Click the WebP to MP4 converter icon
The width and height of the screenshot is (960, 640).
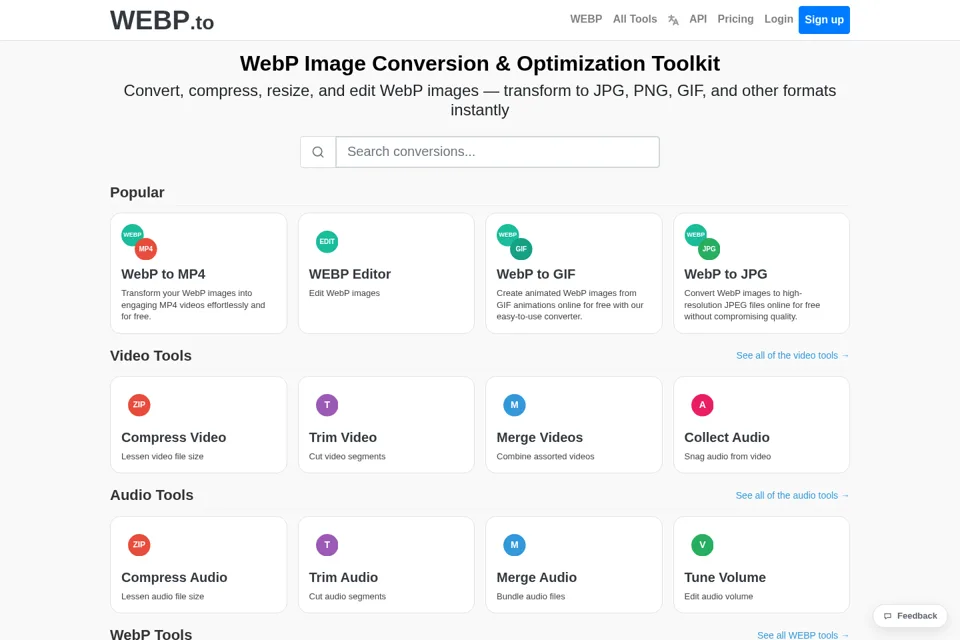tap(139, 242)
